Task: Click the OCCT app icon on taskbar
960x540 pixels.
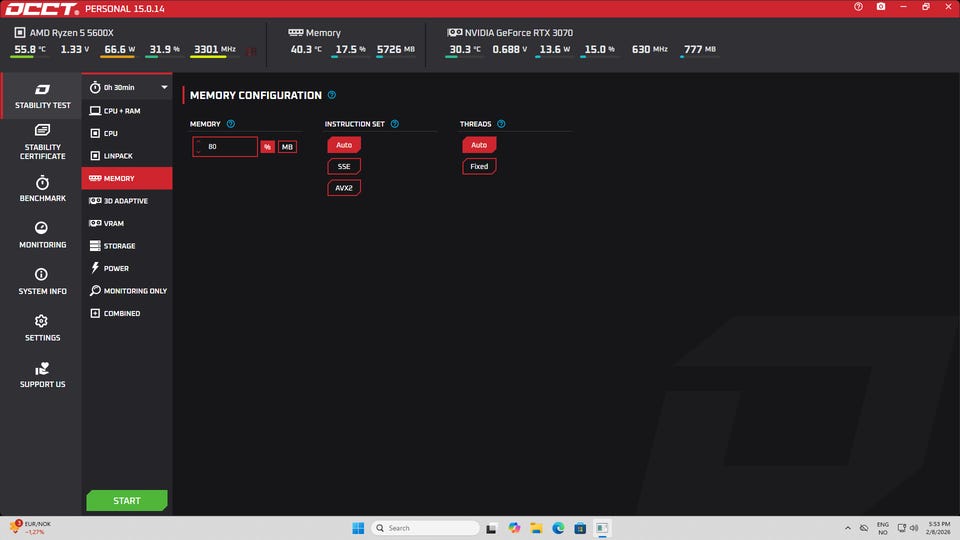Action: click(x=602, y=528)
